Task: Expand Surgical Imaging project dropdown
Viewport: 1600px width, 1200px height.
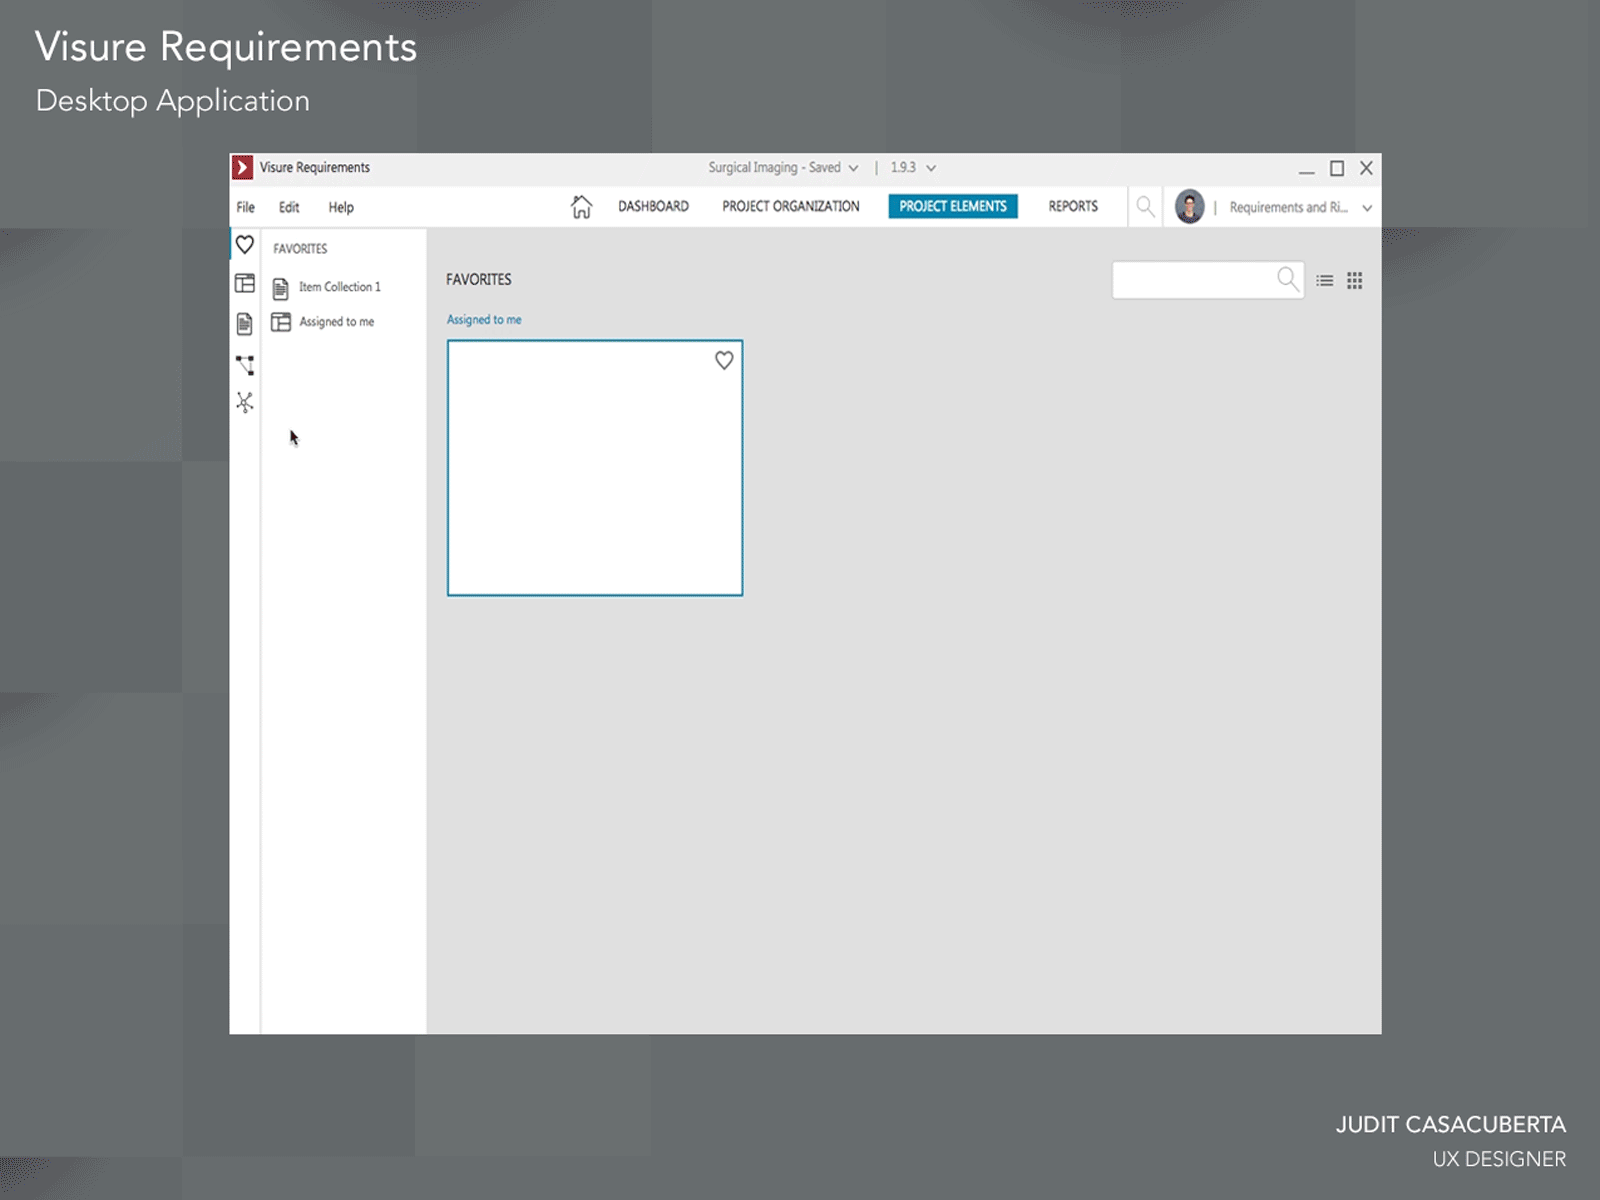Action: click(x=853, y=168)
